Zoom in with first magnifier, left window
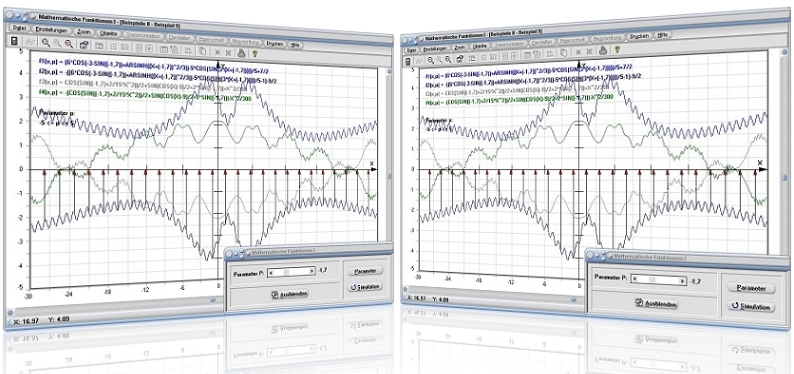 pos(46,43)
